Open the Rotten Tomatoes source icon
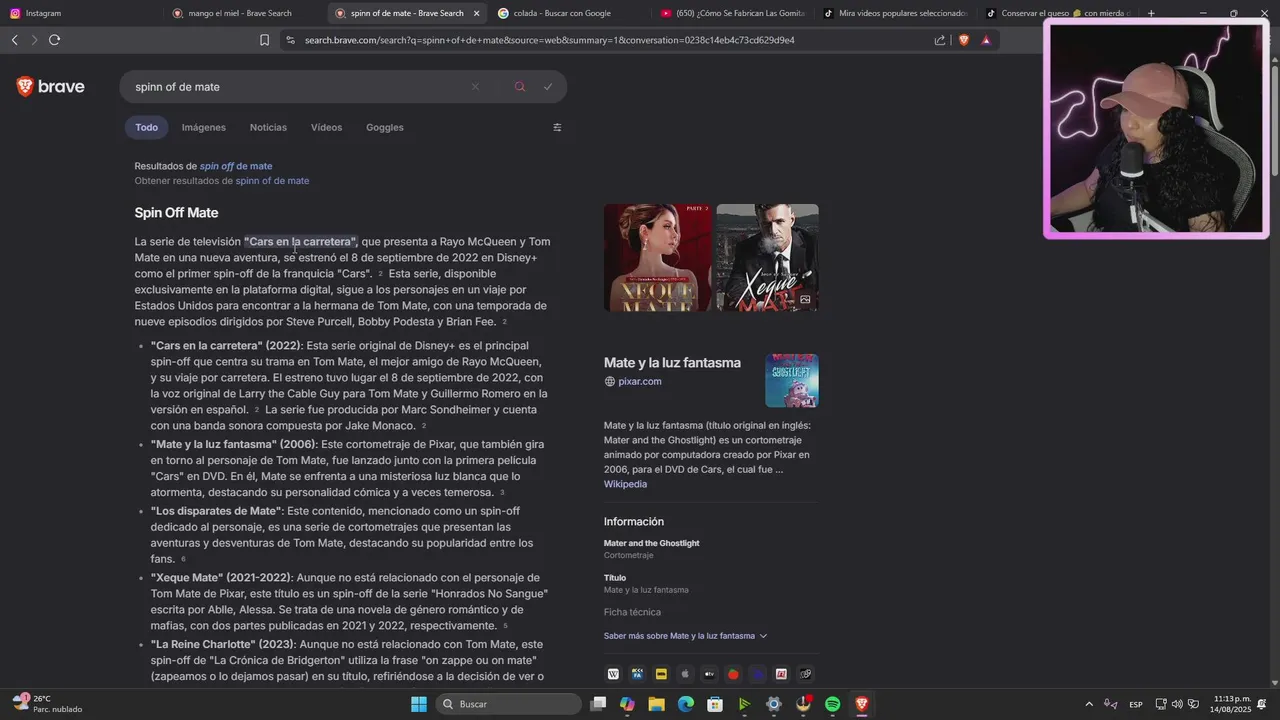The height and width of the screenshot is (720, 1280). [x=733, y=674]
